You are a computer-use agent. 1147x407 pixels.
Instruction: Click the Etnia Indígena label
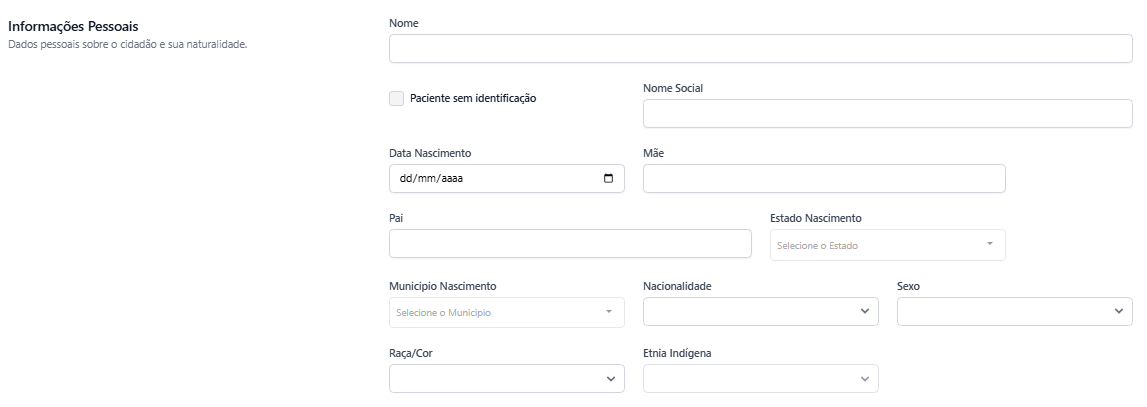[x=677, y=353]
